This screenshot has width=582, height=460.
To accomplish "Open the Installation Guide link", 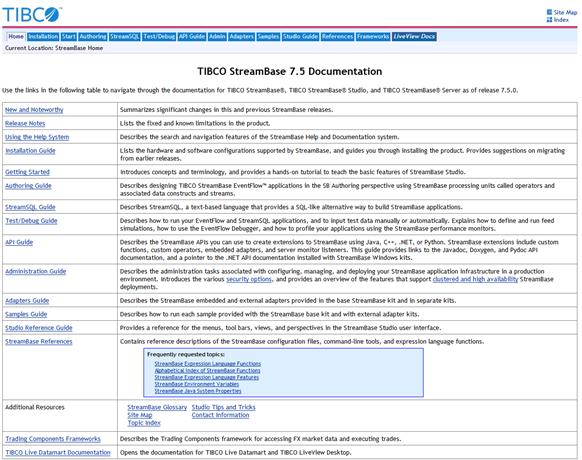I will [30, 151].
